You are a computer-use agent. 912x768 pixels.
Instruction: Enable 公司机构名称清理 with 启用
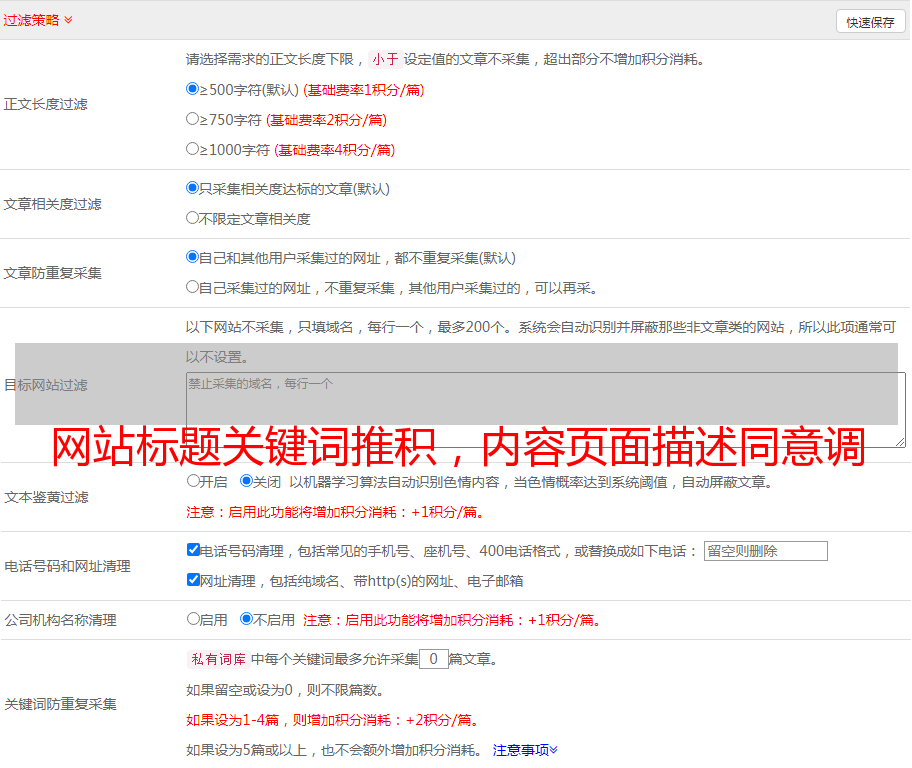[x=193, y=619]
